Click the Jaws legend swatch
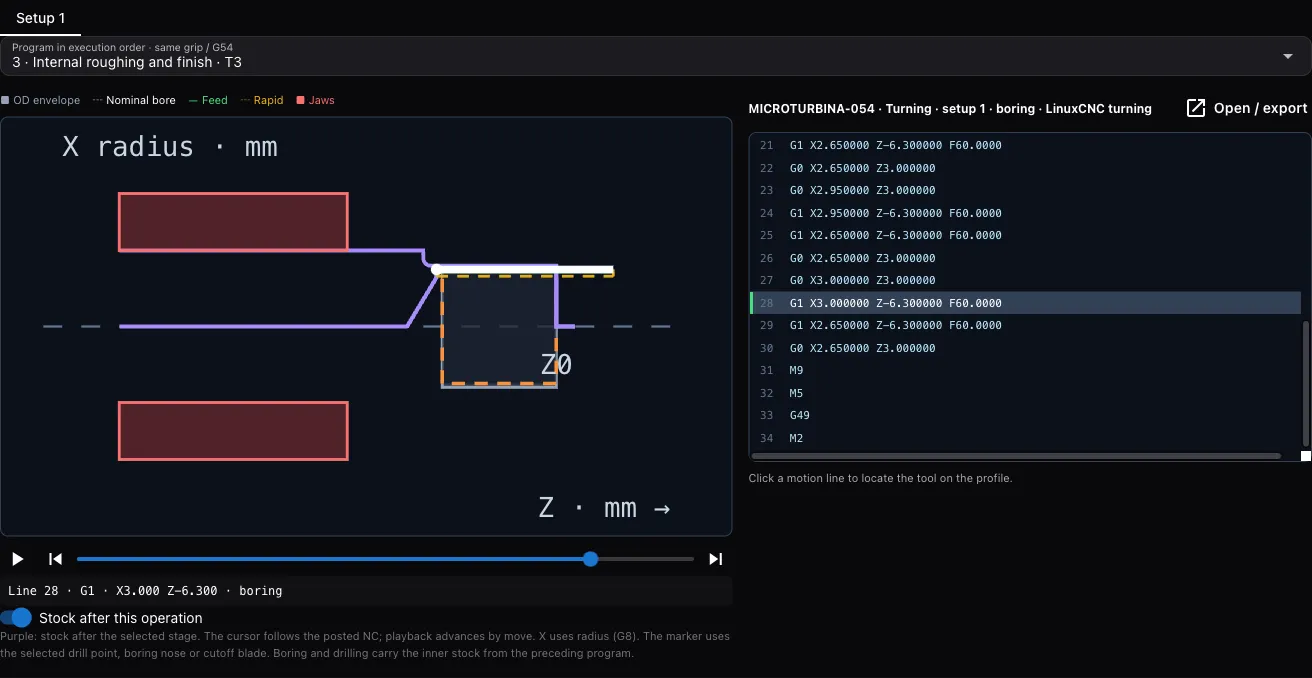This screenshot has width=1312, height=678. click(x=301, y=100)
